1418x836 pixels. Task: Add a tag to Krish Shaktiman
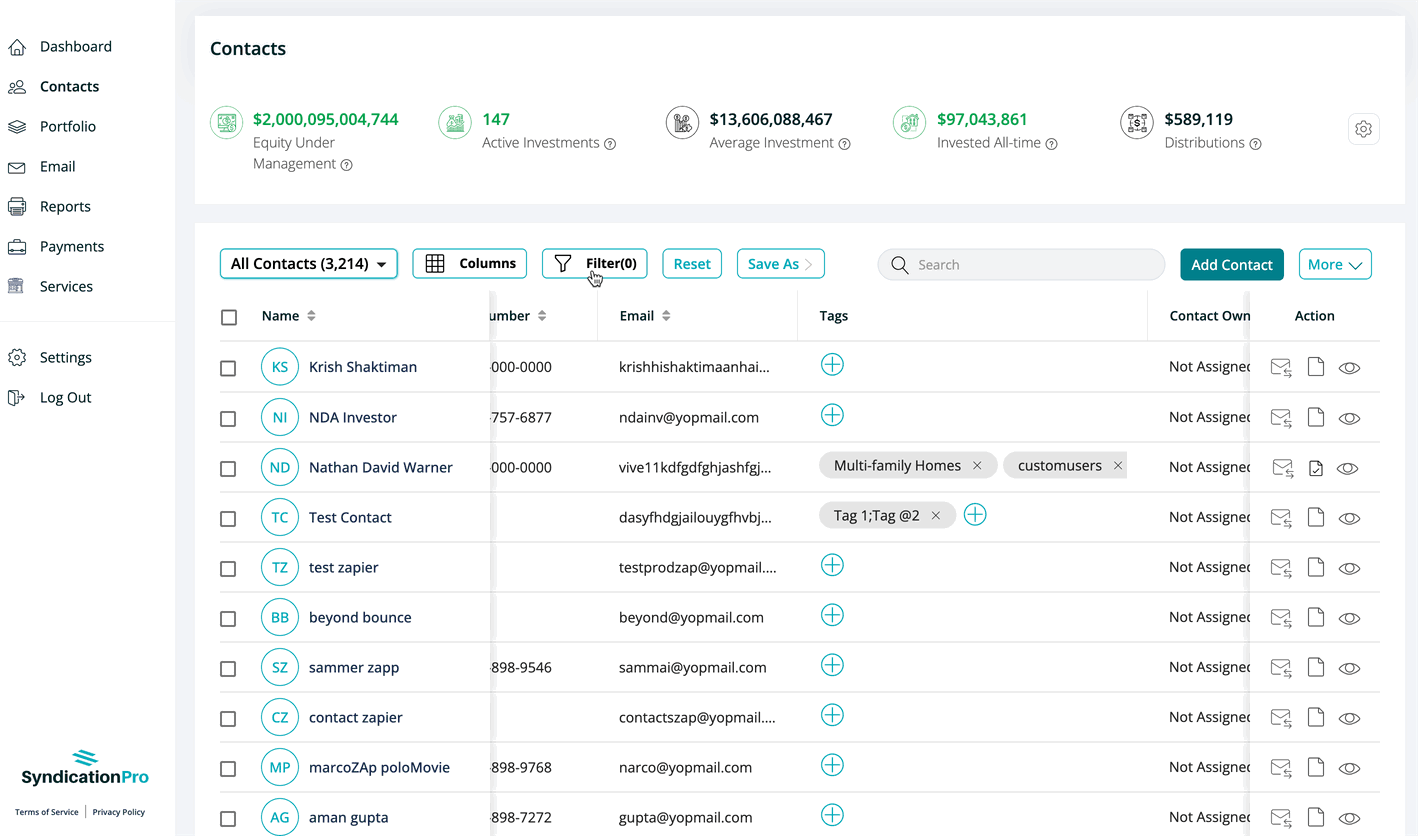pos(832,365)
